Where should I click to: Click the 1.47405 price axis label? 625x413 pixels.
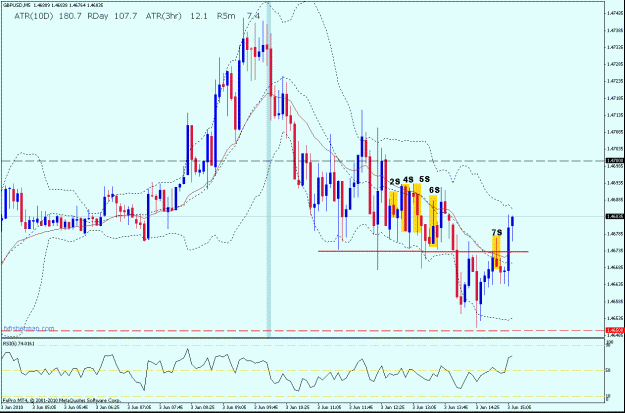614,13
